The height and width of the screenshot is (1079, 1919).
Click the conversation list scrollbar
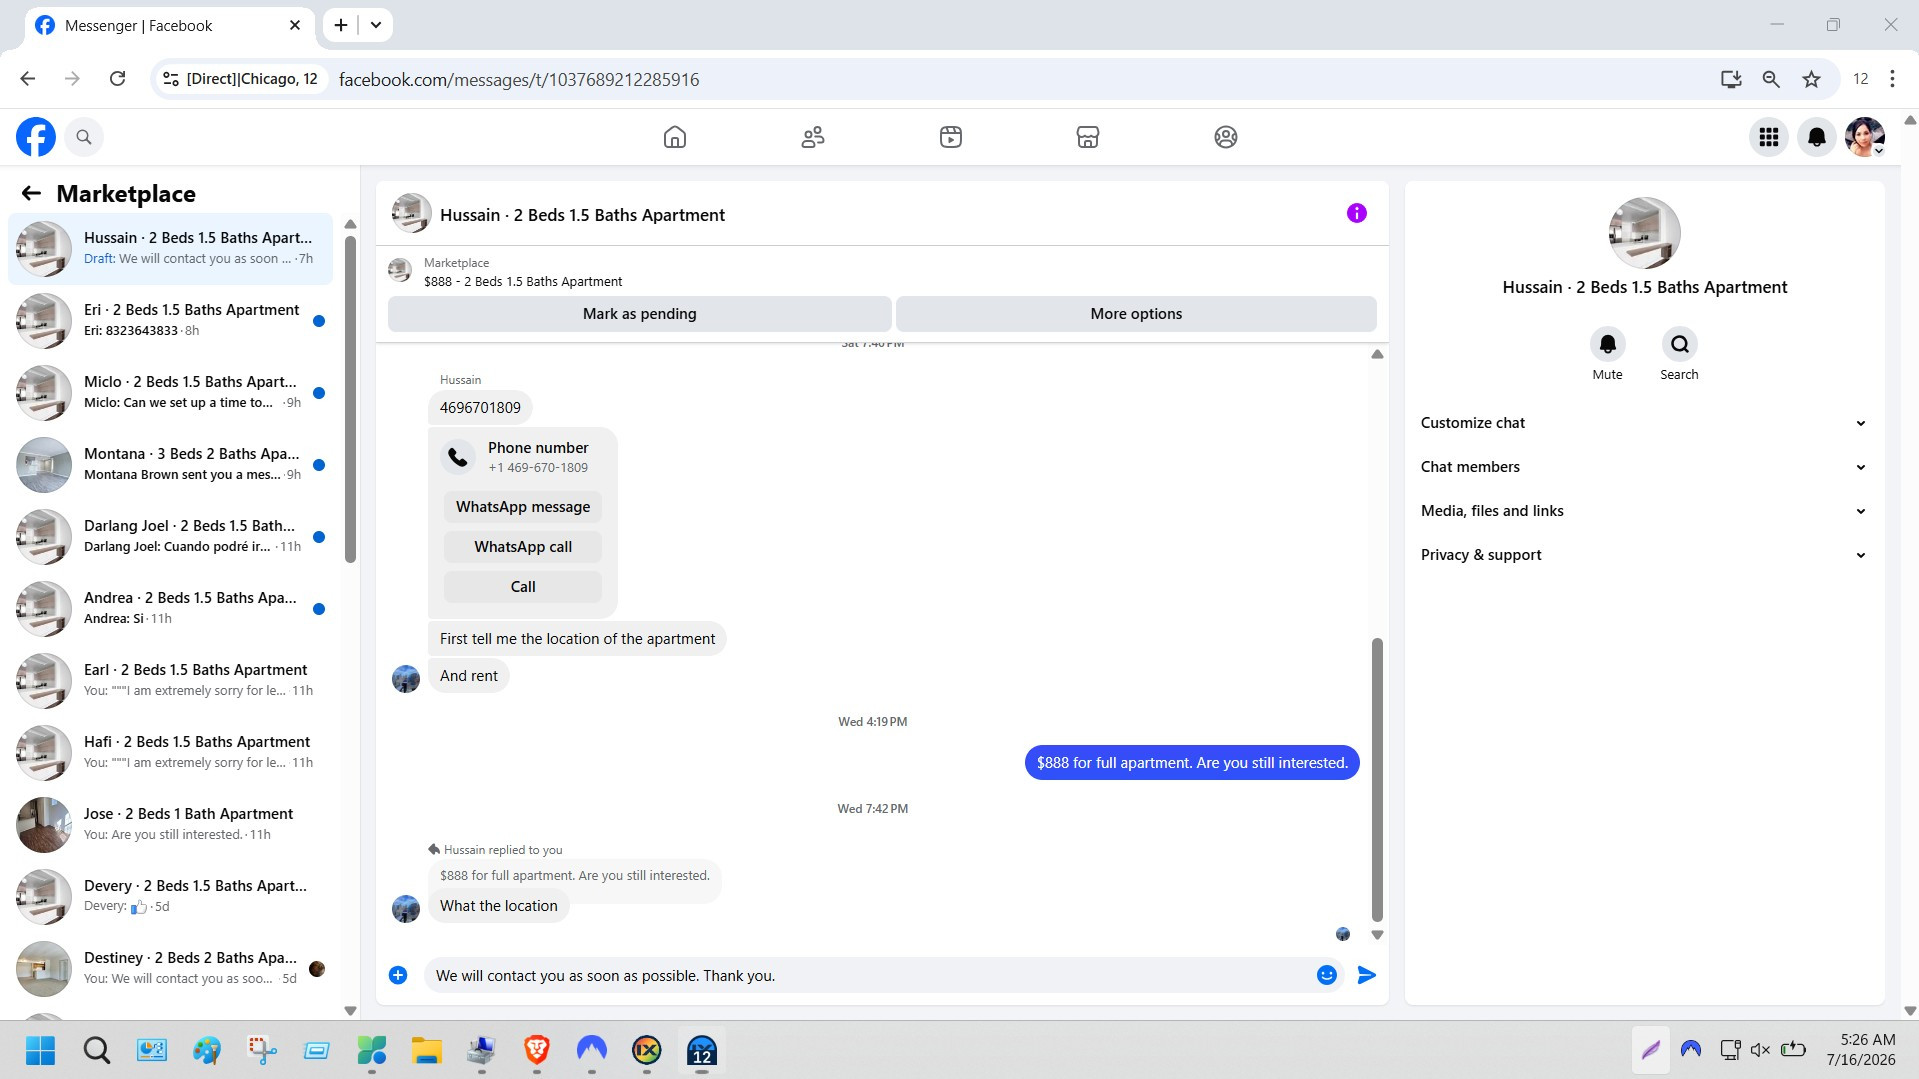pos(350,400)
